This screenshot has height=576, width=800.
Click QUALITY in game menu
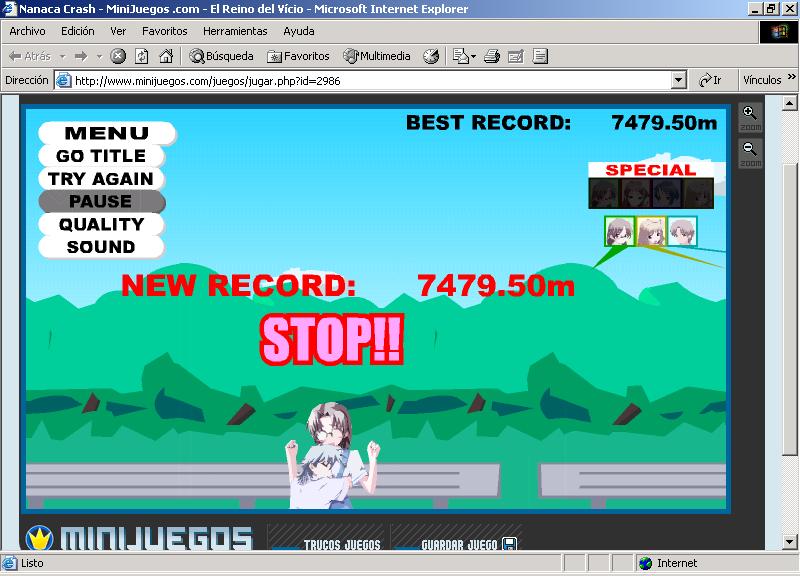point(101,224)
